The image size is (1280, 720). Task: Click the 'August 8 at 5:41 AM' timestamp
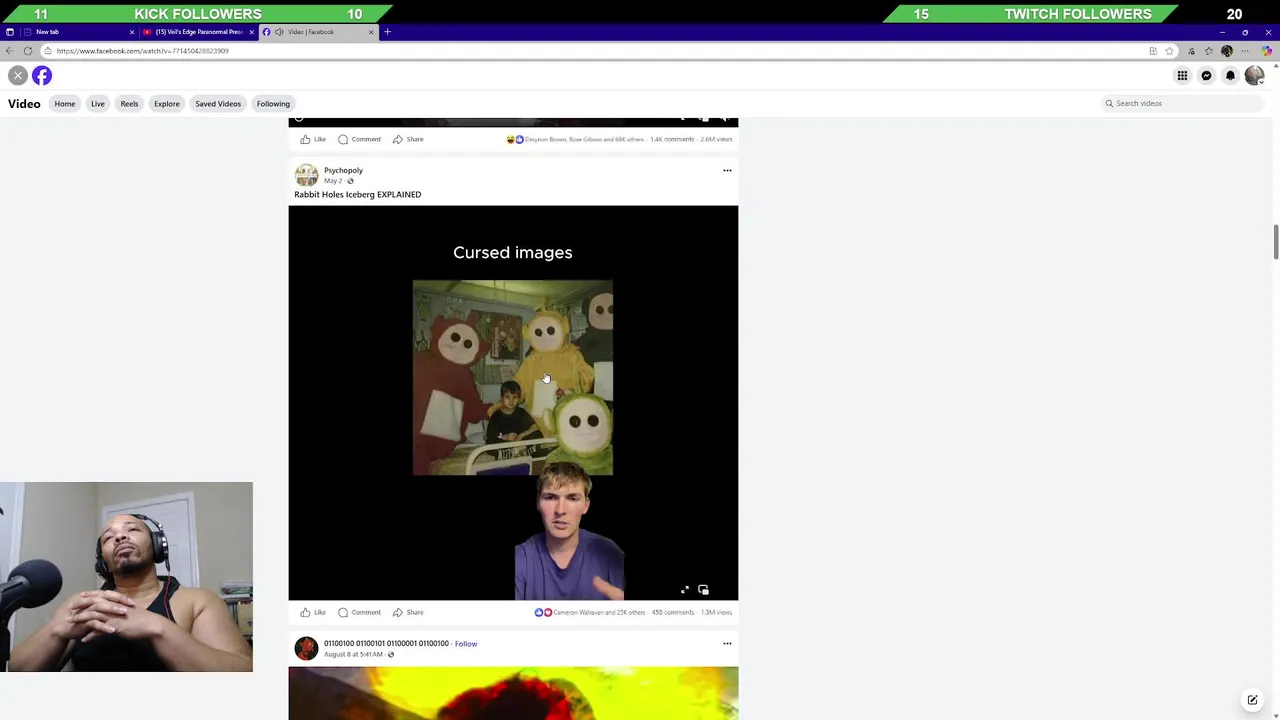click(353, 654)
